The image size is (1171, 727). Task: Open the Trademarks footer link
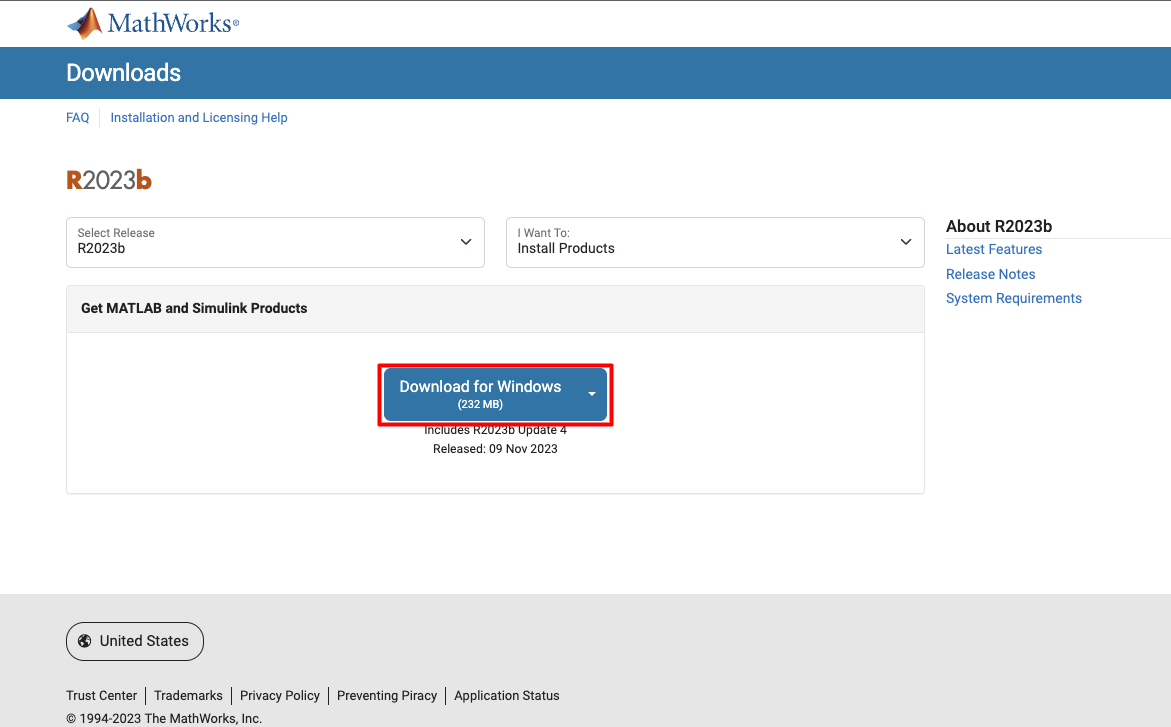[x=188, y=696]
